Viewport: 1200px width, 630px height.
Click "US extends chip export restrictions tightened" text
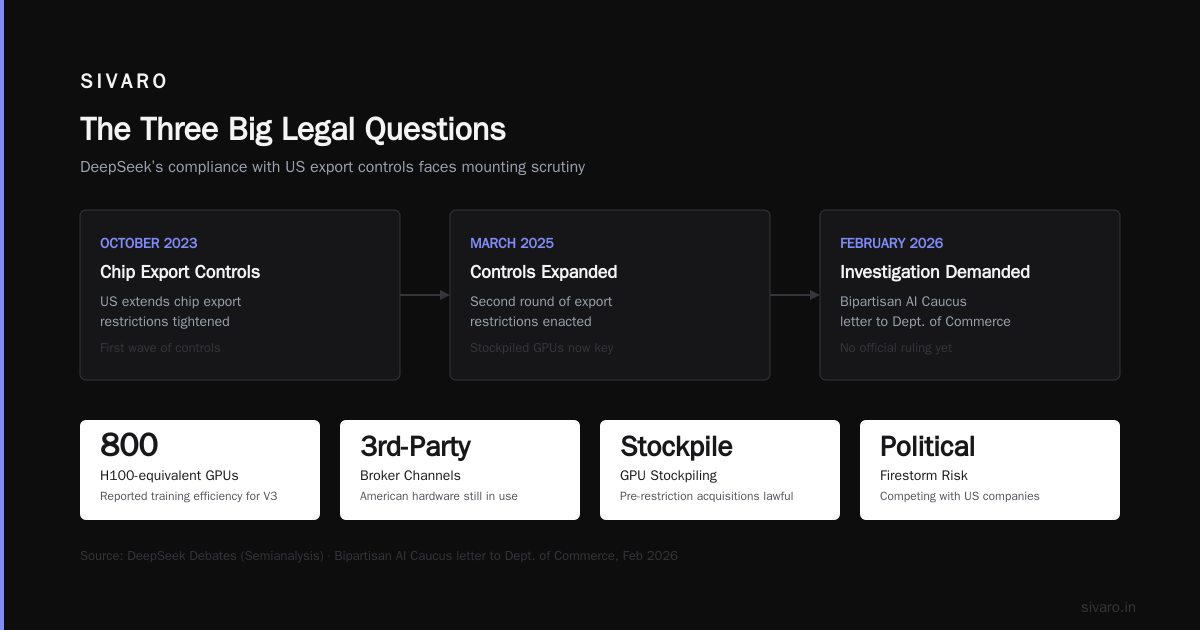pyautogui.click(x=170, y=311)
